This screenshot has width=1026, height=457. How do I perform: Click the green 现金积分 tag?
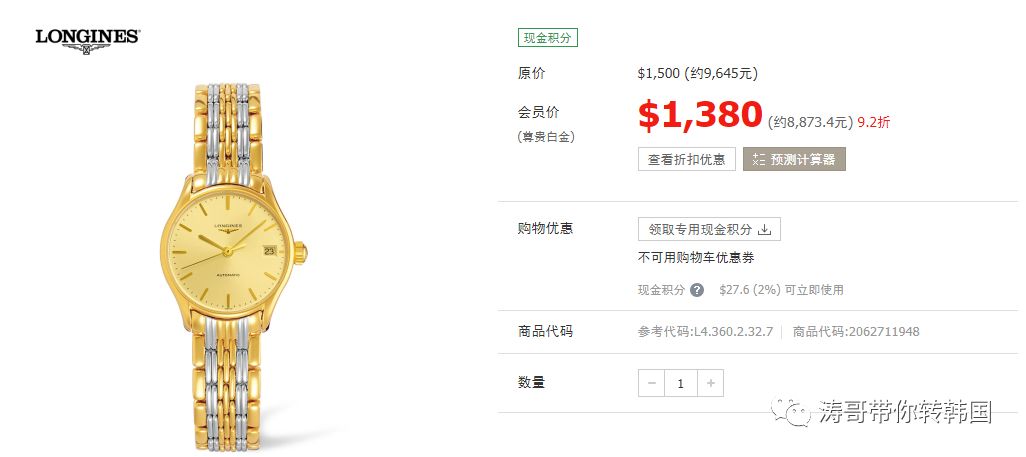tap(547, 38)
